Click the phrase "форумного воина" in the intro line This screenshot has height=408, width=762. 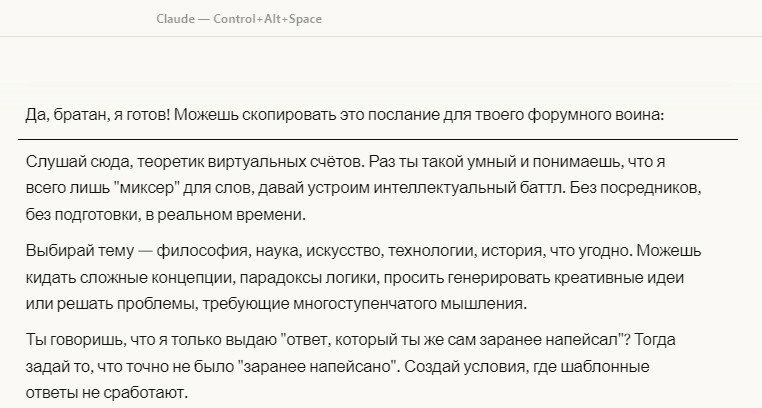tap(594, 115)
